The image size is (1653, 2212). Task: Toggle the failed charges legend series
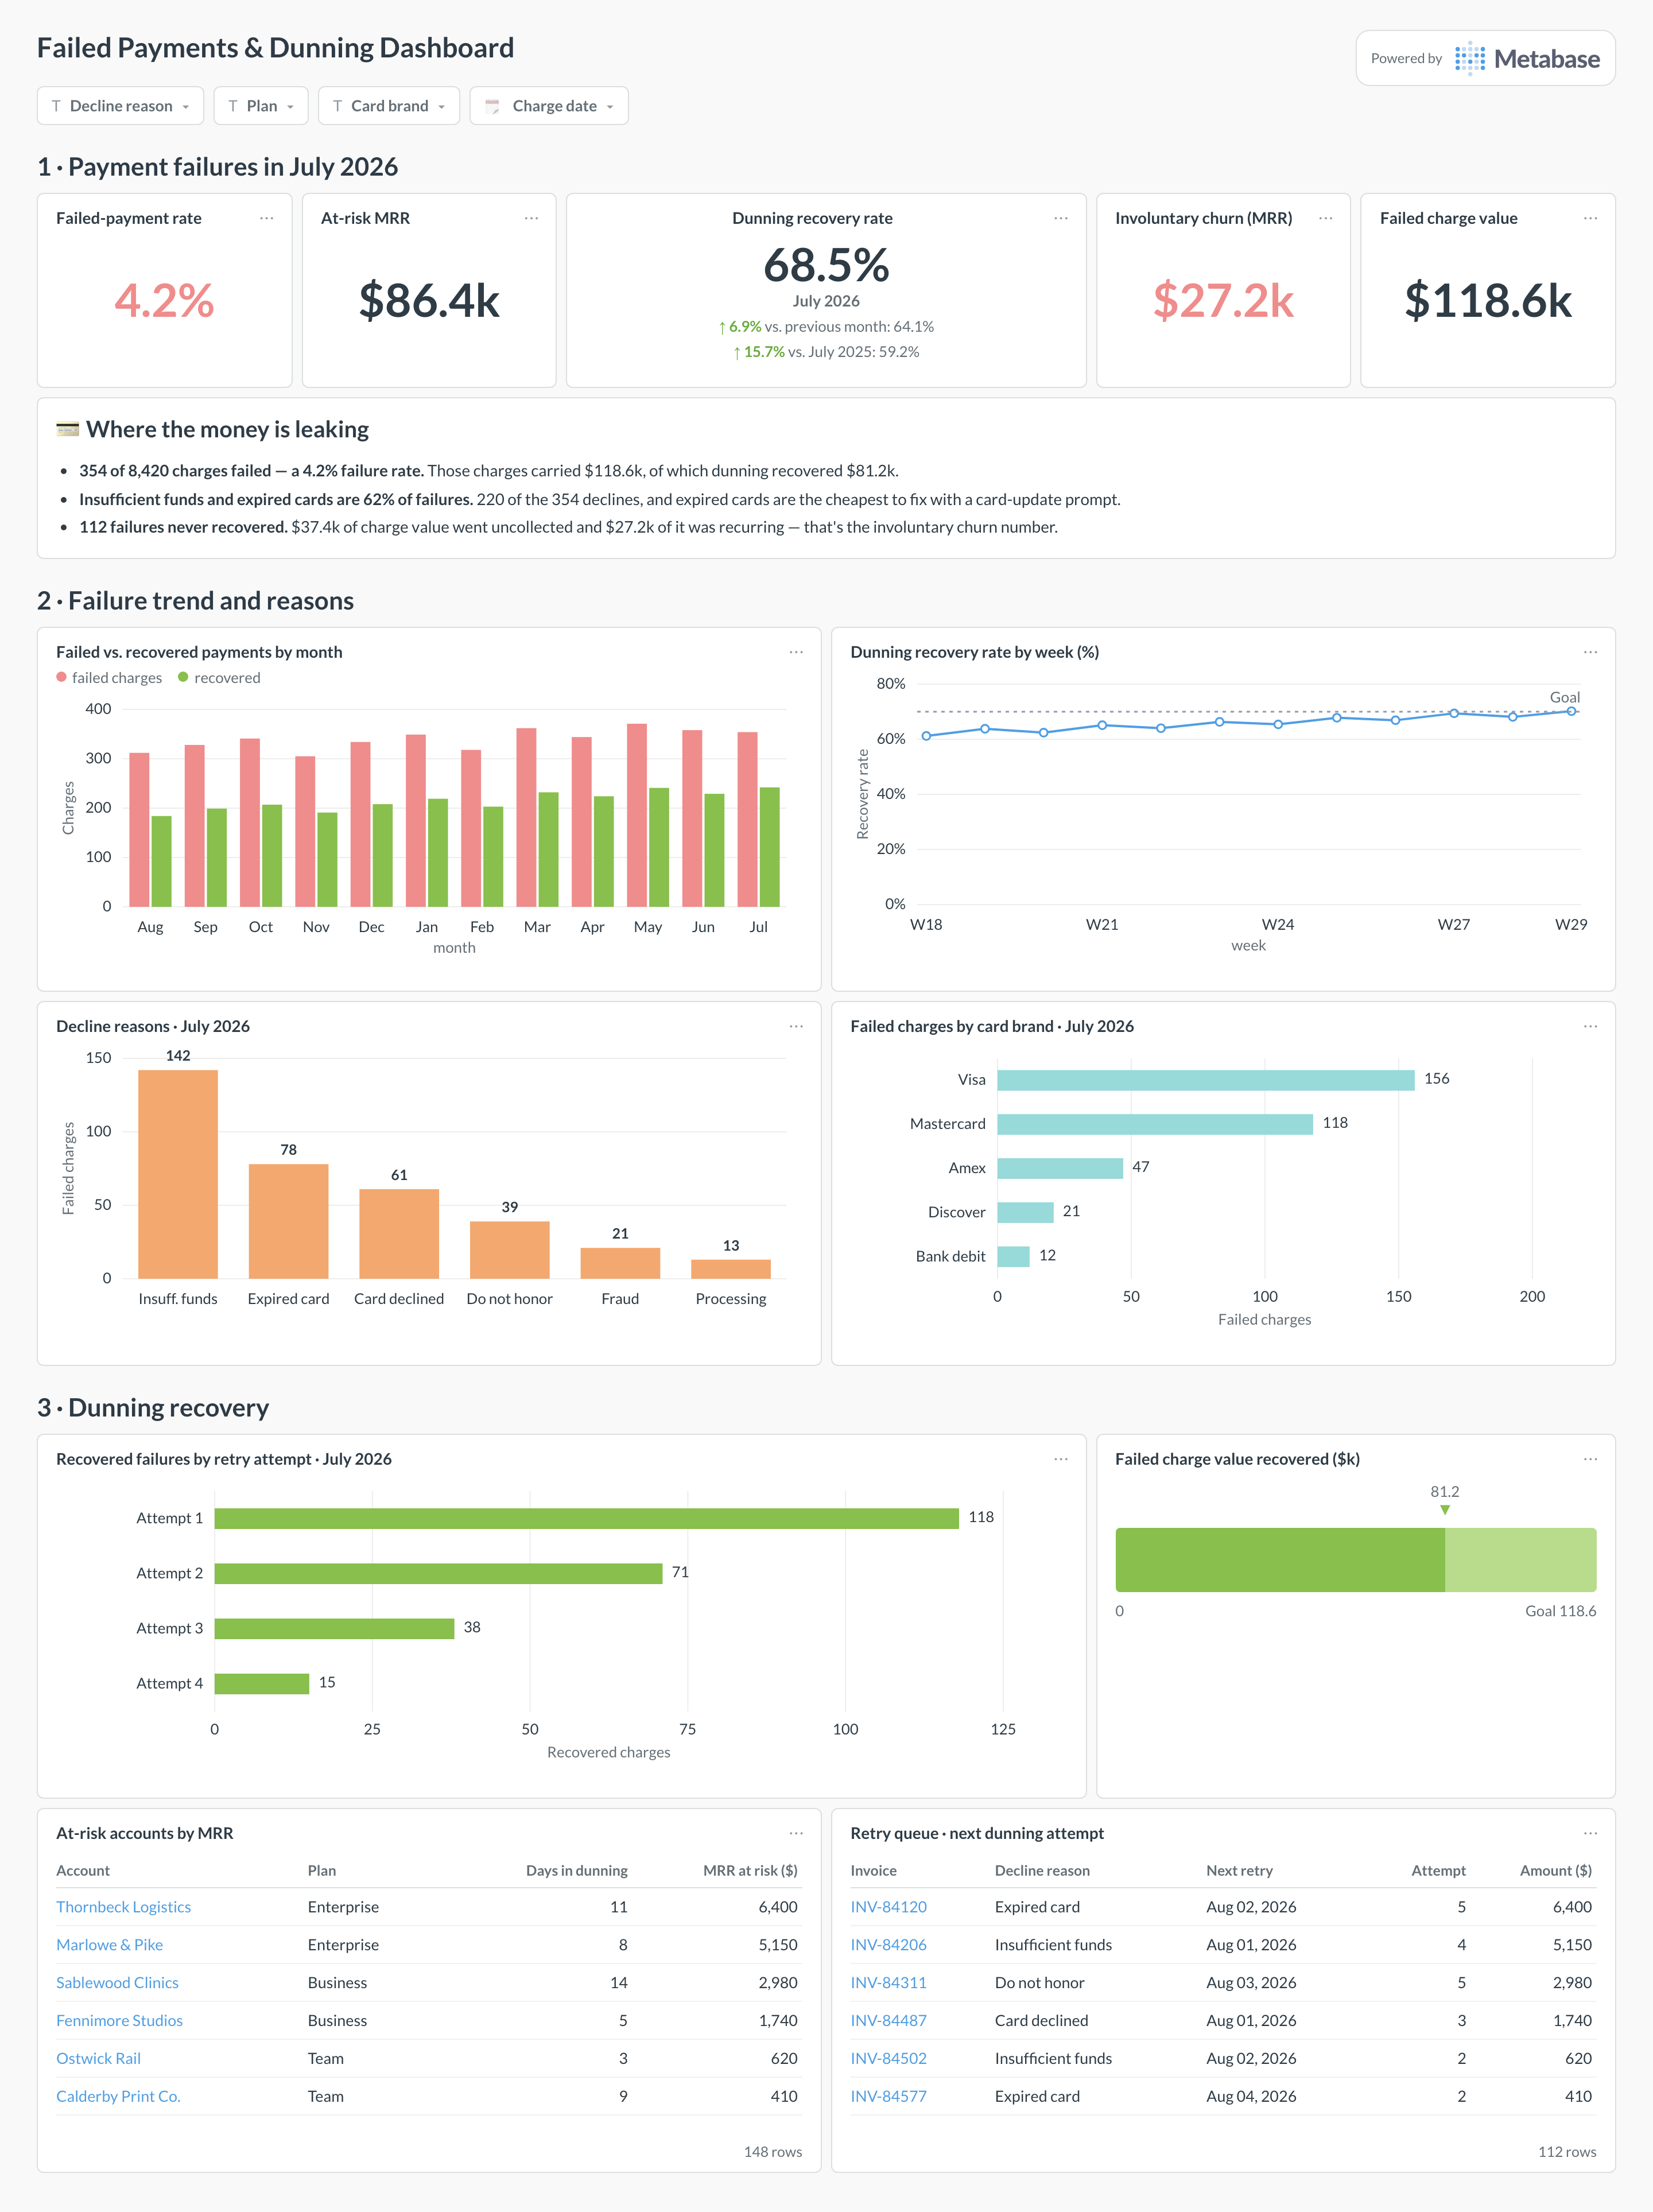pyautogui.click(x=109, y=678)
